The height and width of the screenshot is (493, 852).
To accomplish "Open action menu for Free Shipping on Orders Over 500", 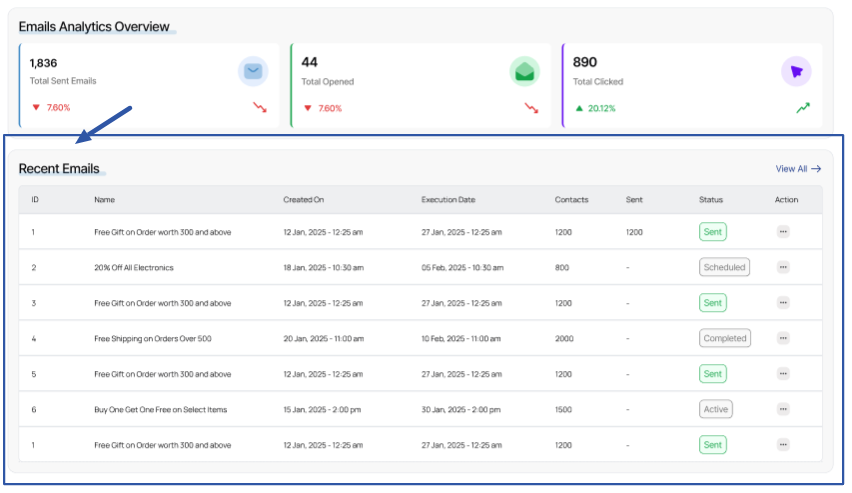I will (x=783, y=338).
